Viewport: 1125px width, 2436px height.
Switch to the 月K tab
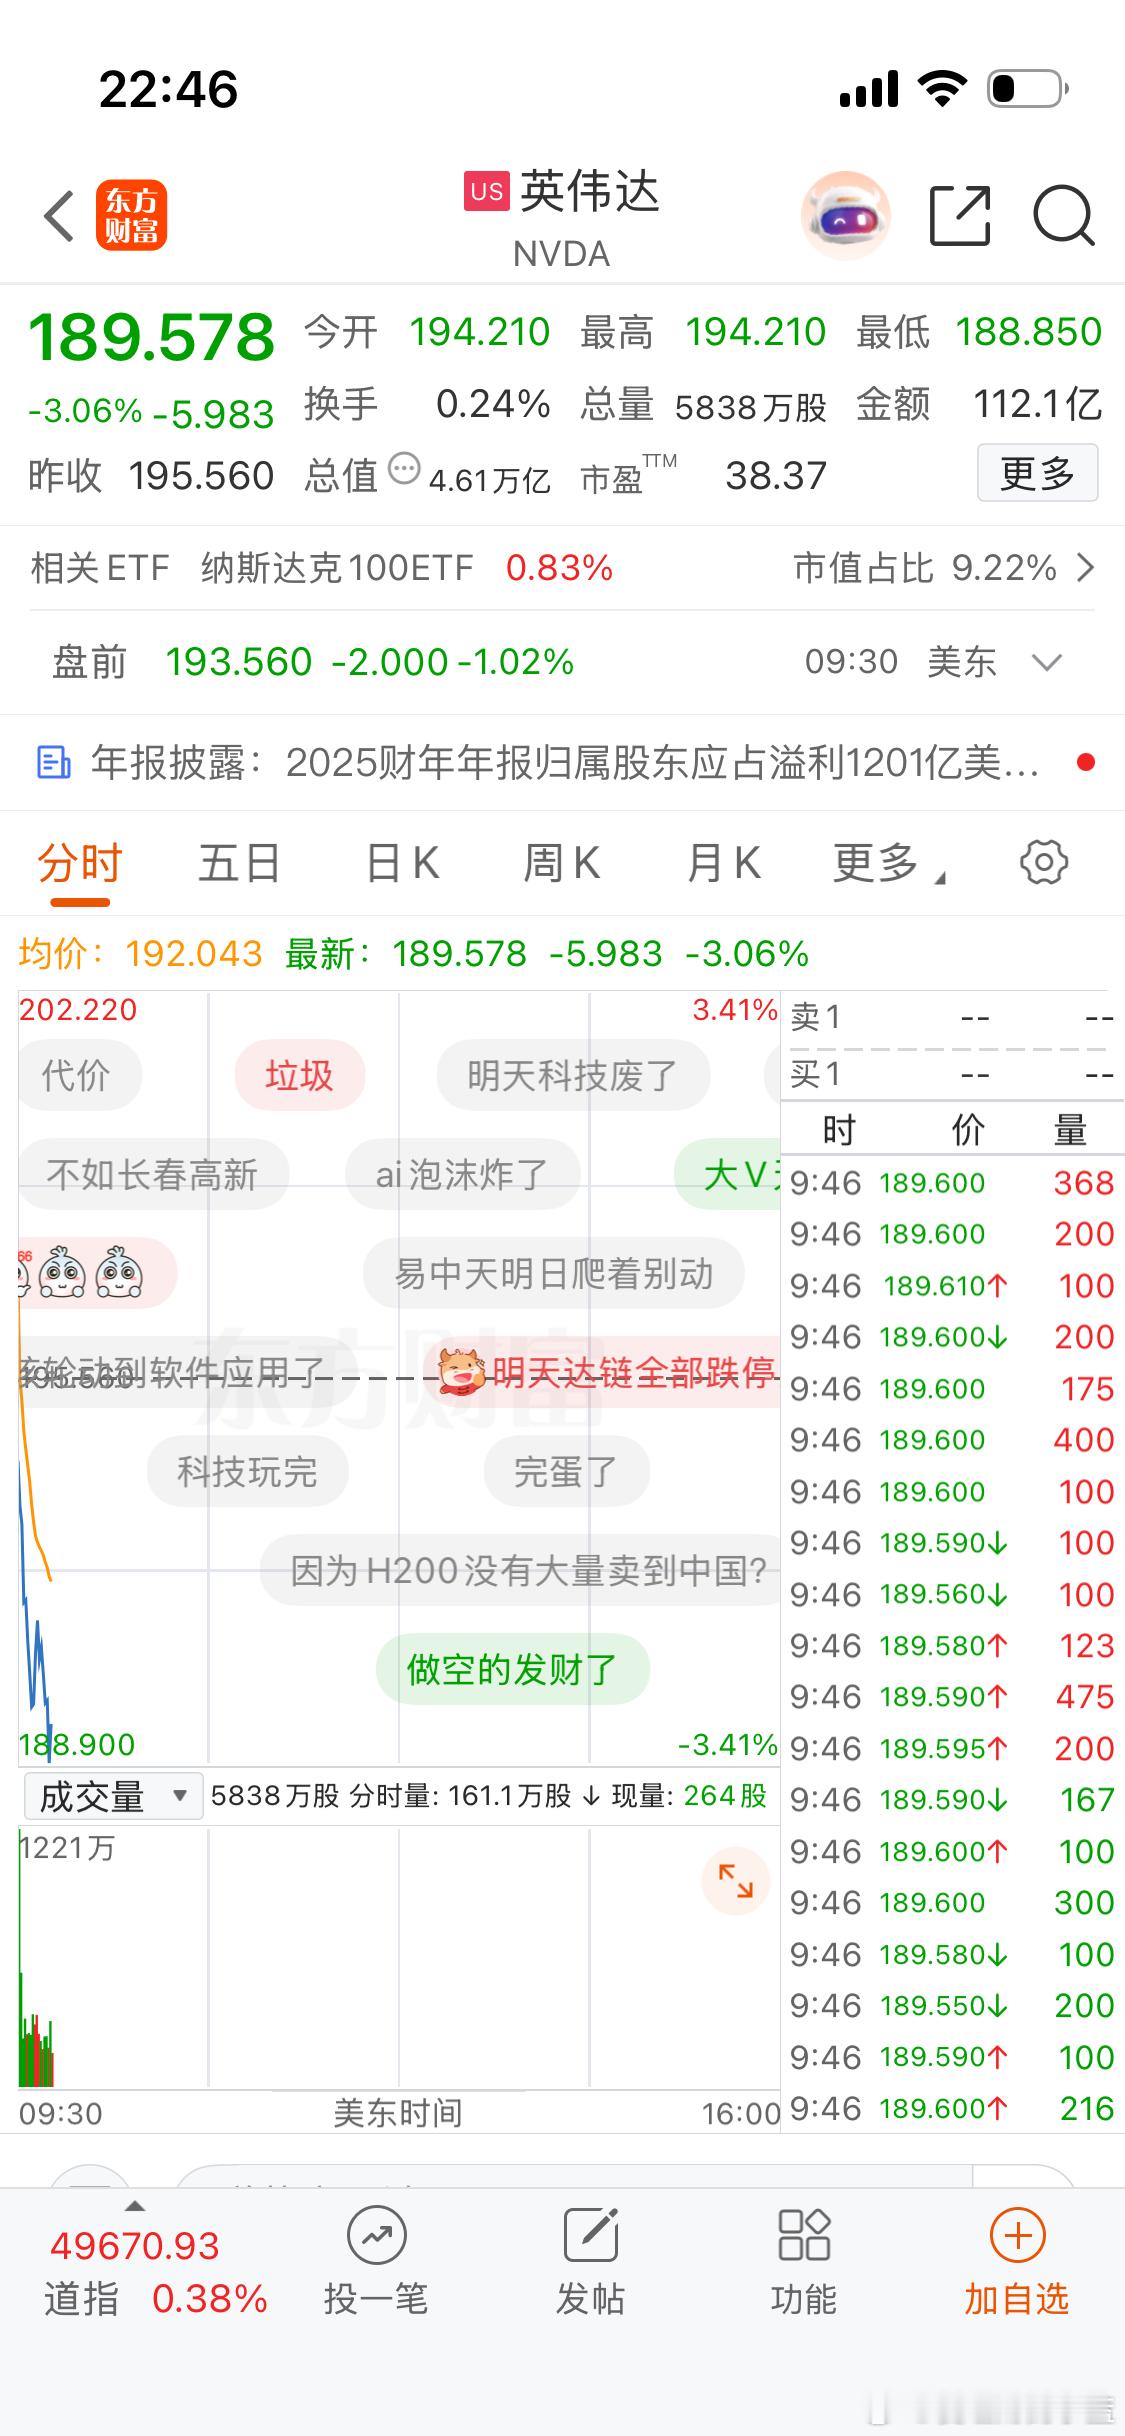724,863
